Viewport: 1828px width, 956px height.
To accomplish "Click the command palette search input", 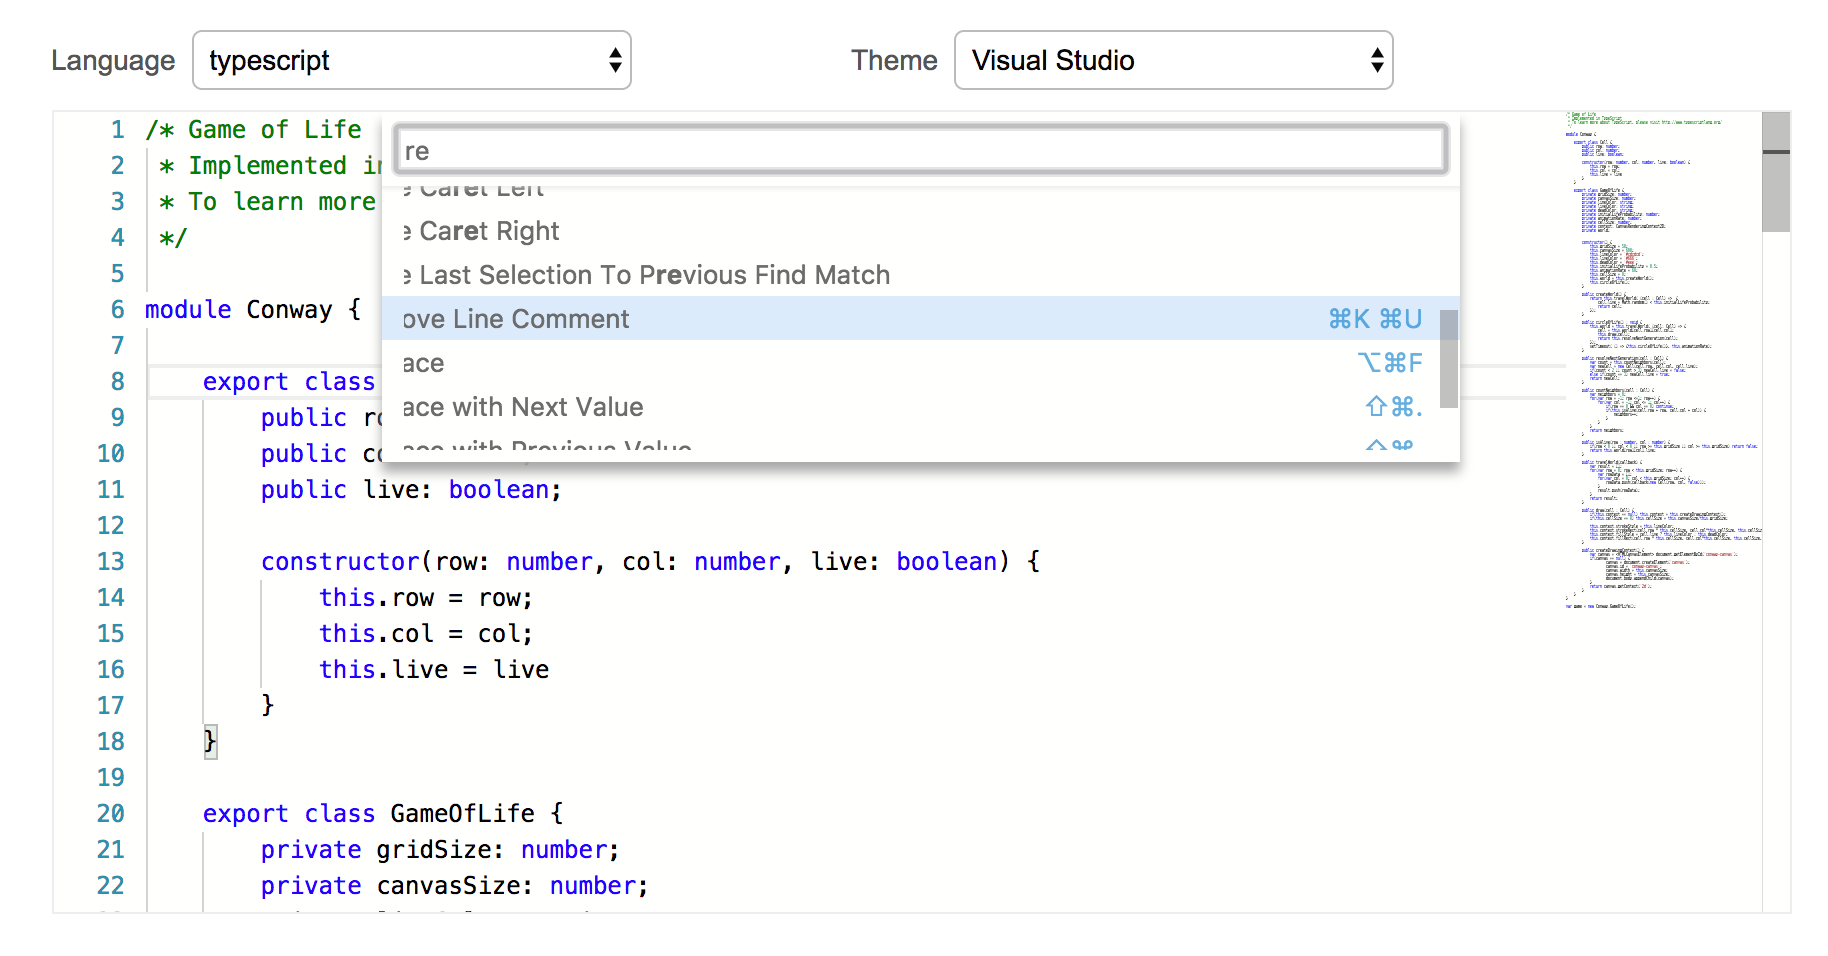I will [x=920, y=150].
